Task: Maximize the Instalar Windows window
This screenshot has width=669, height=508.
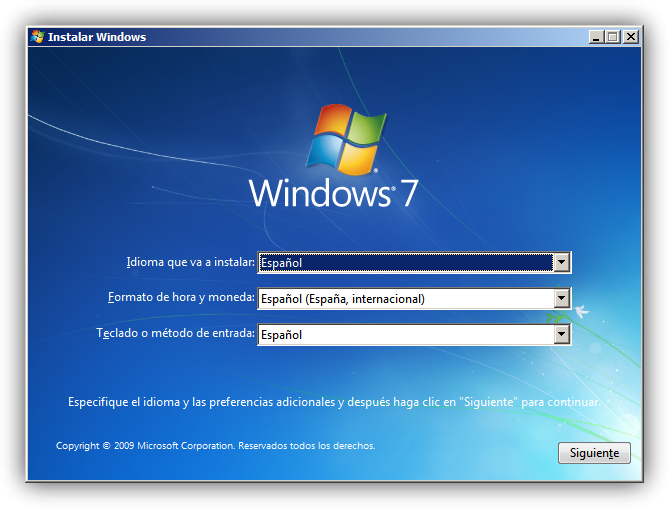Action: pyautogui.click(x=613, y=37)
